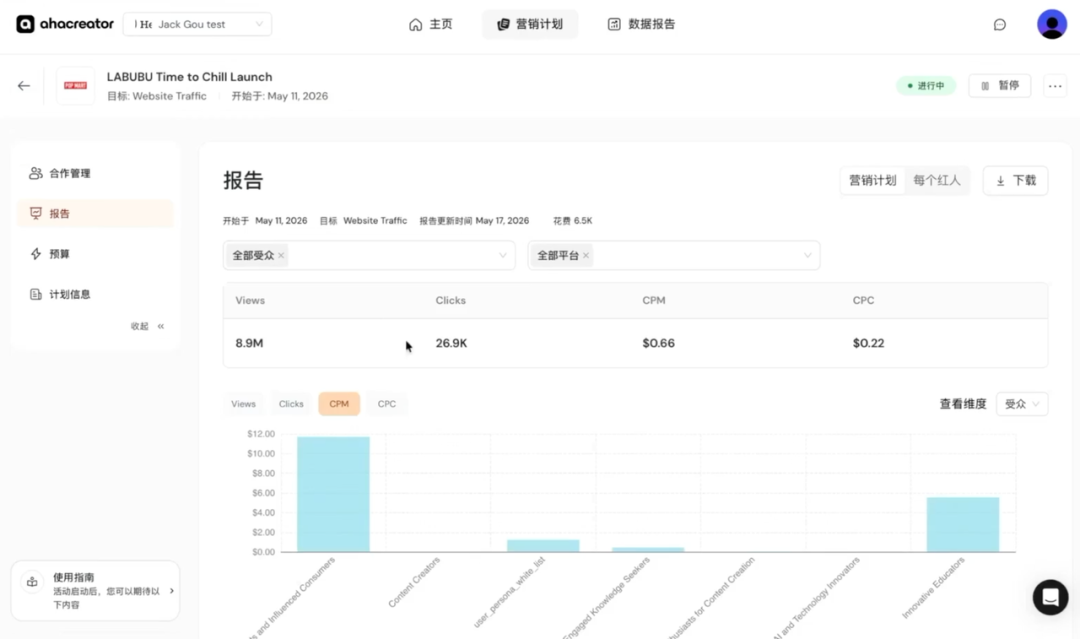Open the user profile avatar
The width and height of the screenshot is (1080, 639).
1052,24
